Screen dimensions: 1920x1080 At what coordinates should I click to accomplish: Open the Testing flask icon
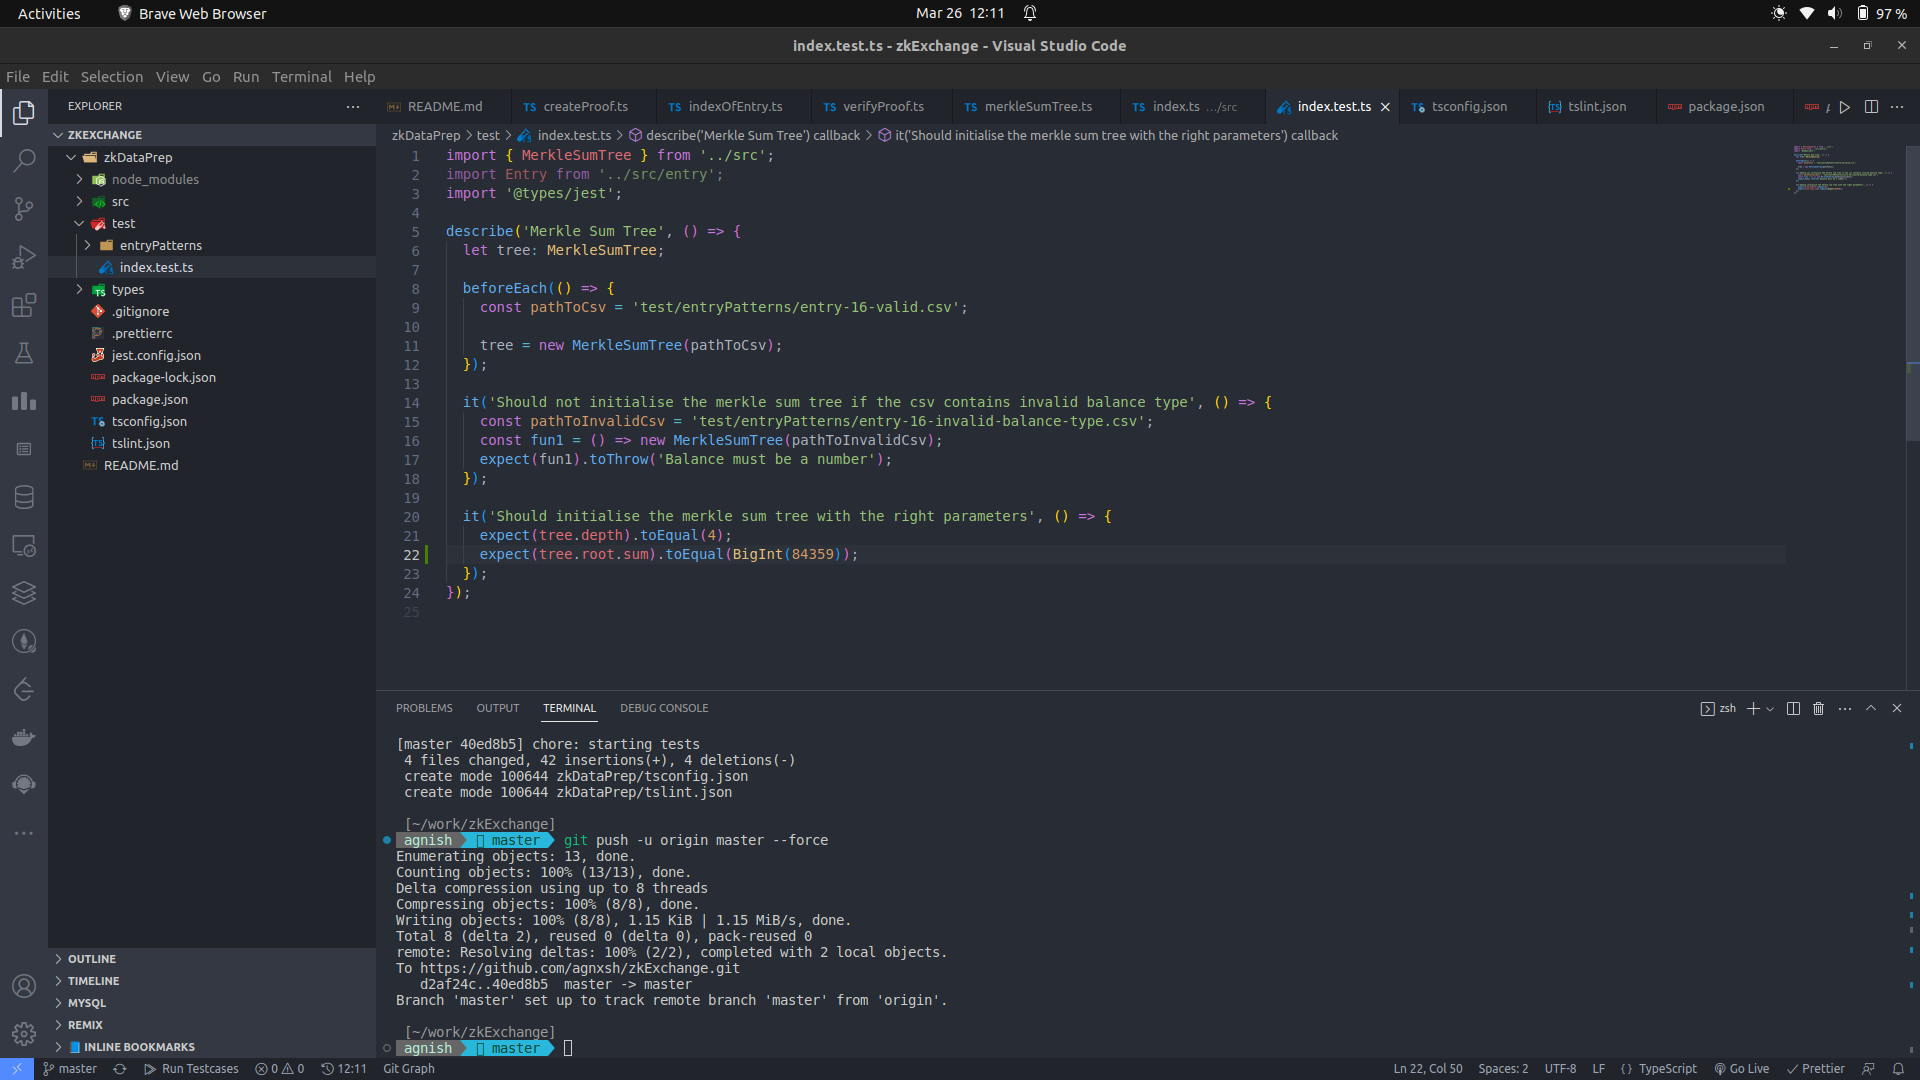[24, 353]
